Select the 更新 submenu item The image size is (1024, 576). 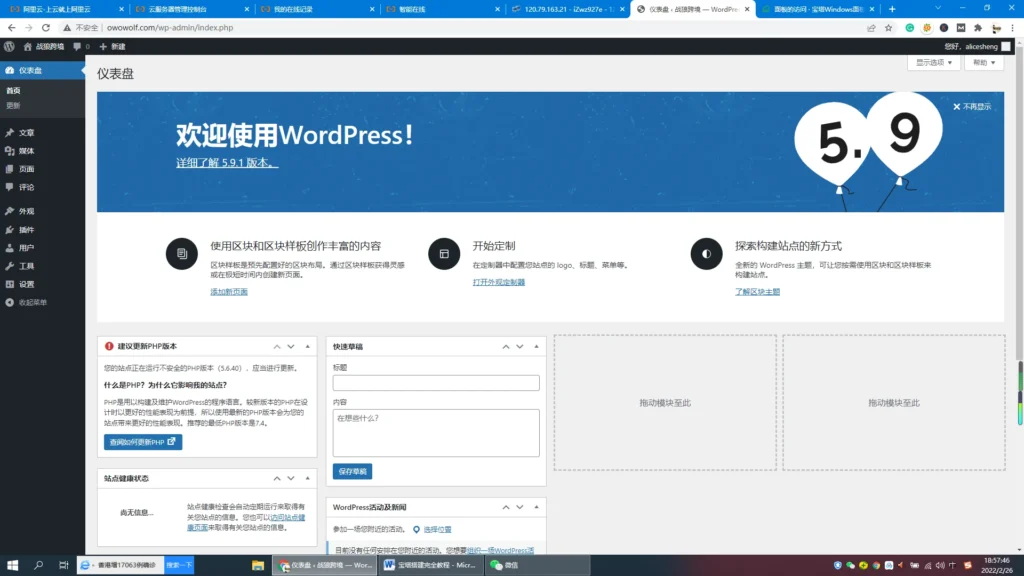coord(14,105)
